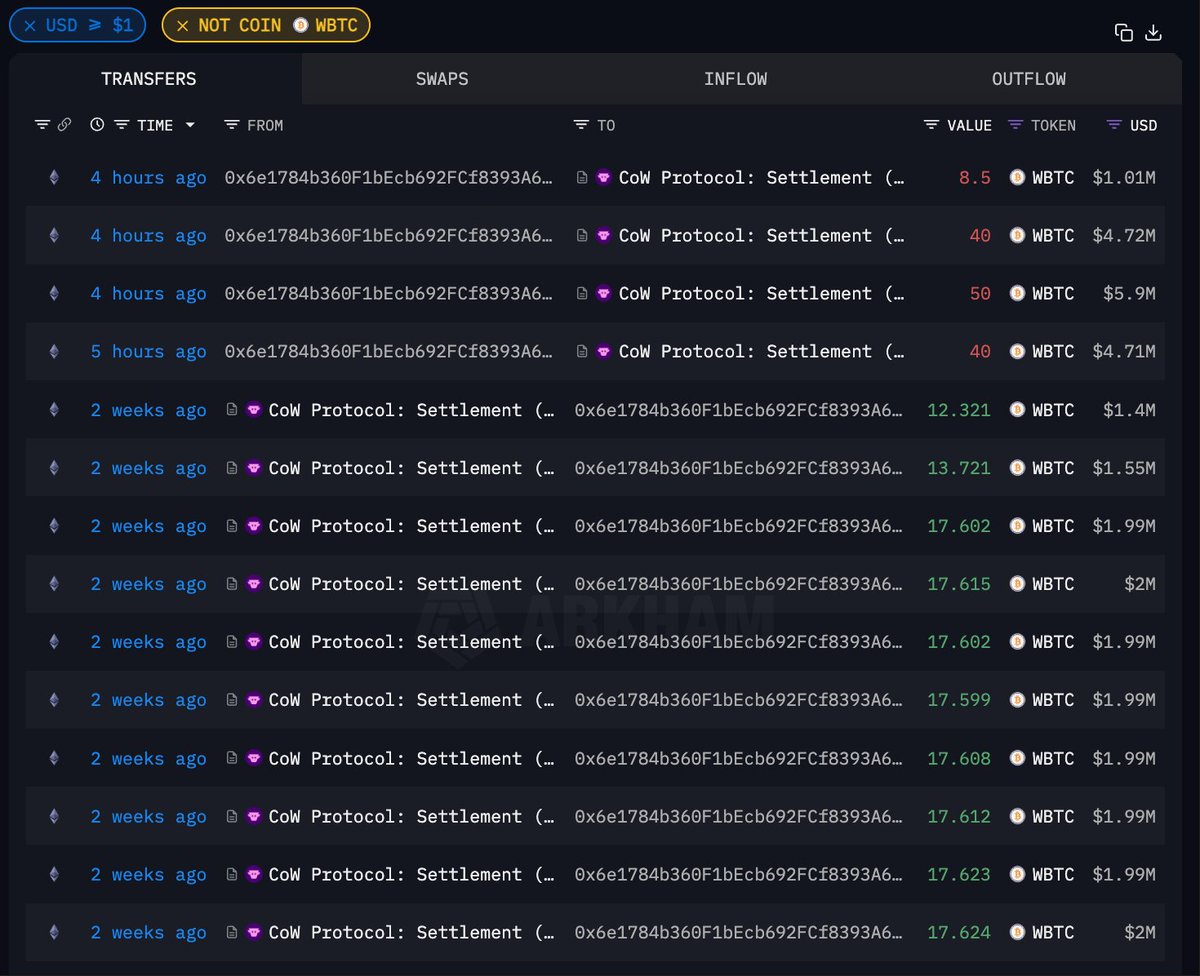Viewport: 1200px width, 976px height.
Task: Click sender address 0x6e1784b360F1 in $4.72M row
Action: point(388,236)
